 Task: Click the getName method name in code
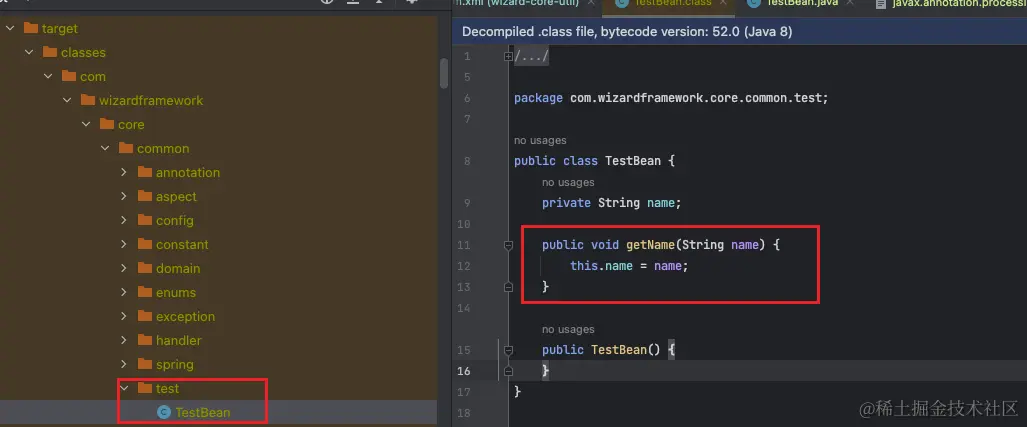[650, 245]
